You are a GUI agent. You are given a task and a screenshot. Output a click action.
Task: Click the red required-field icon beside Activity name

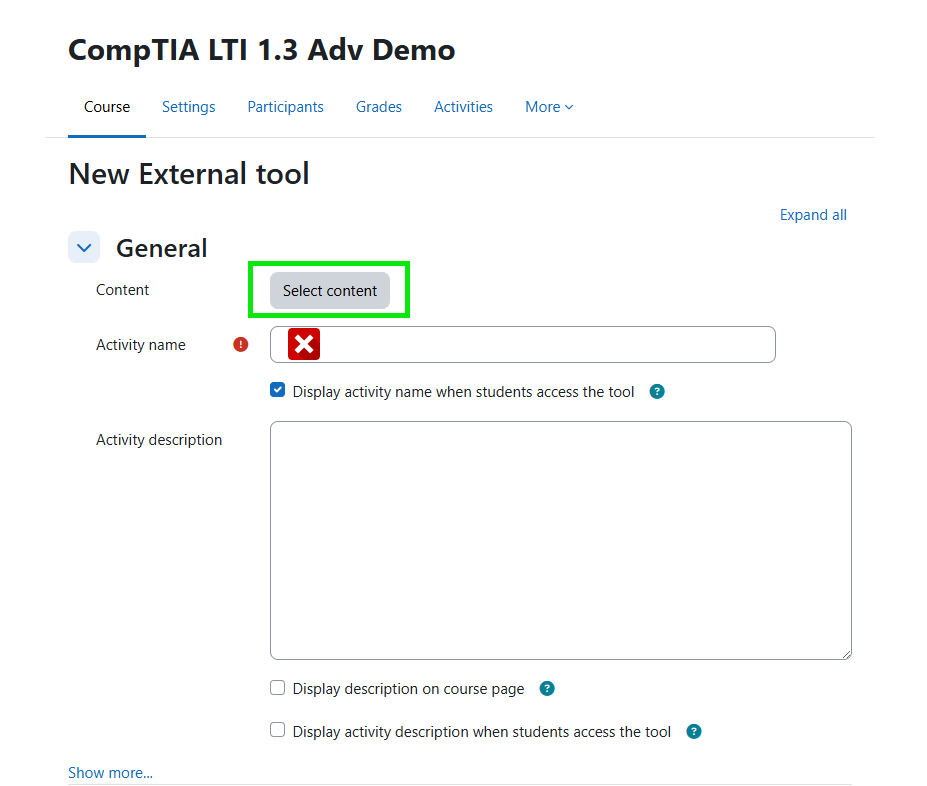[240, 345]
